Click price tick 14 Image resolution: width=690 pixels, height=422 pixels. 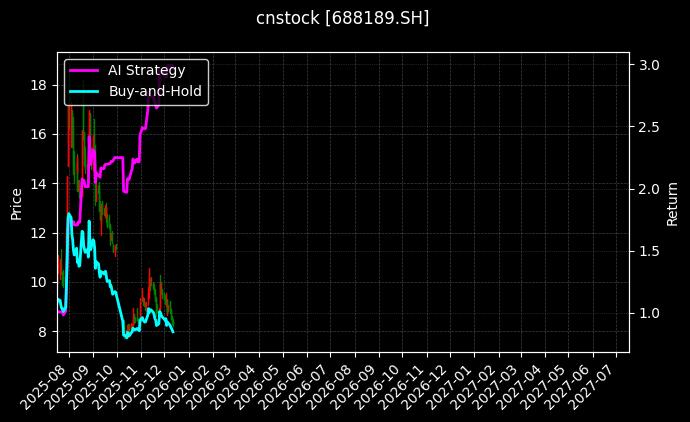point(39,183)
